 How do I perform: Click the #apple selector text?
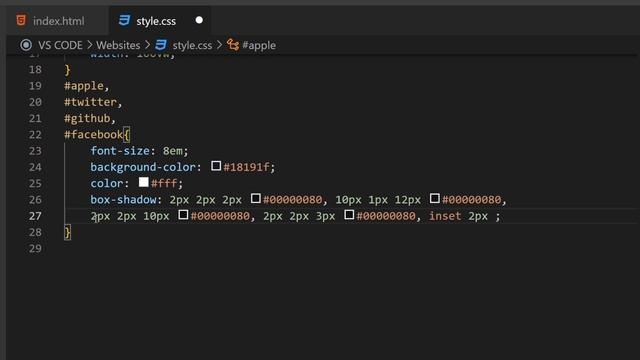pyautogui.click(x=84, y=86)
